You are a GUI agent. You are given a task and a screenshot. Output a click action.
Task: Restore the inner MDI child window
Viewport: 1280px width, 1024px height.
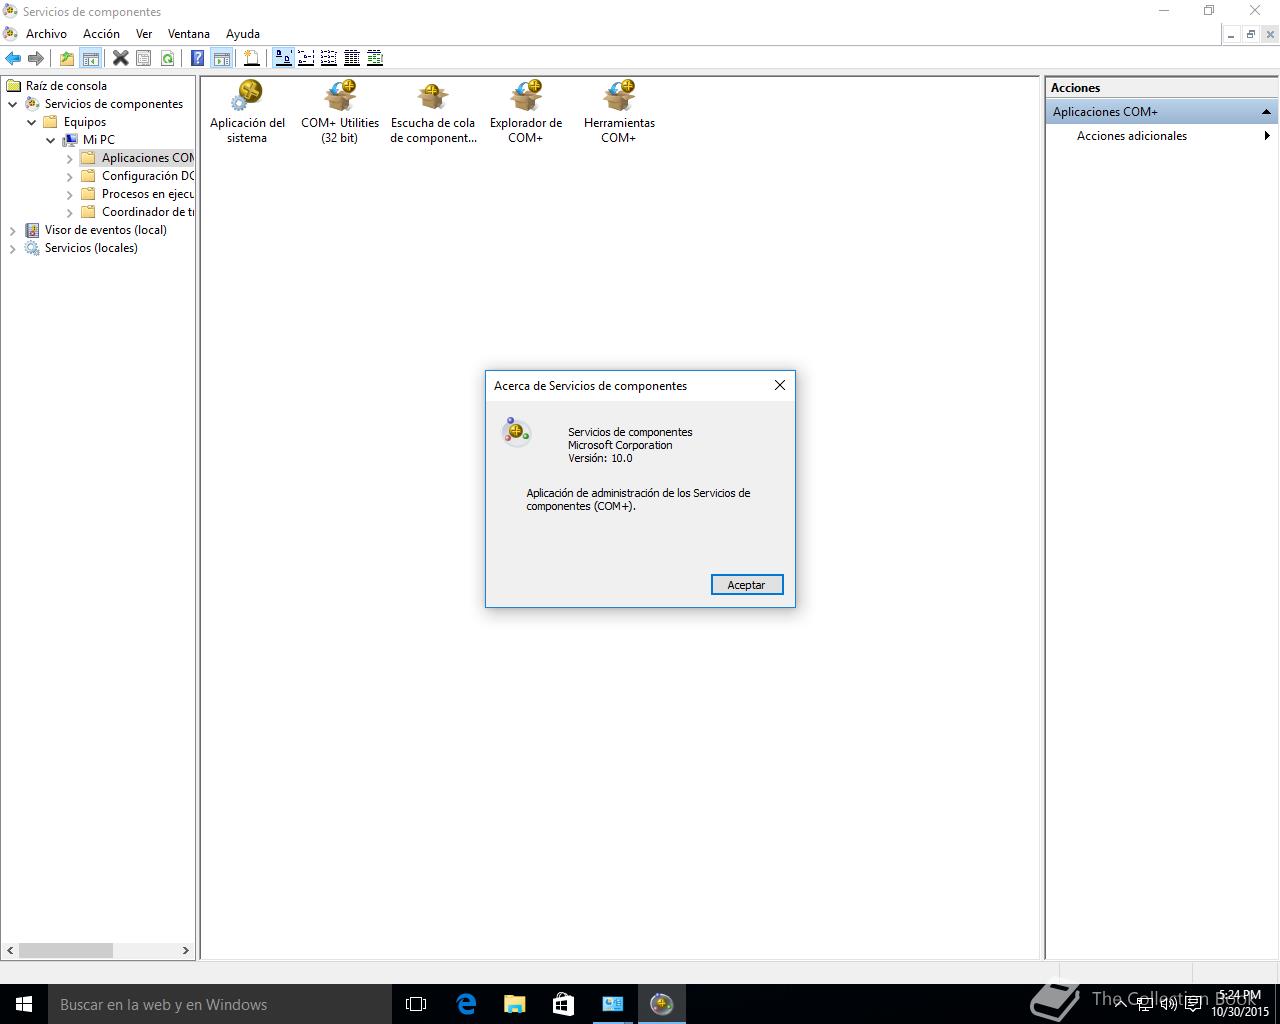(1250, 34)
